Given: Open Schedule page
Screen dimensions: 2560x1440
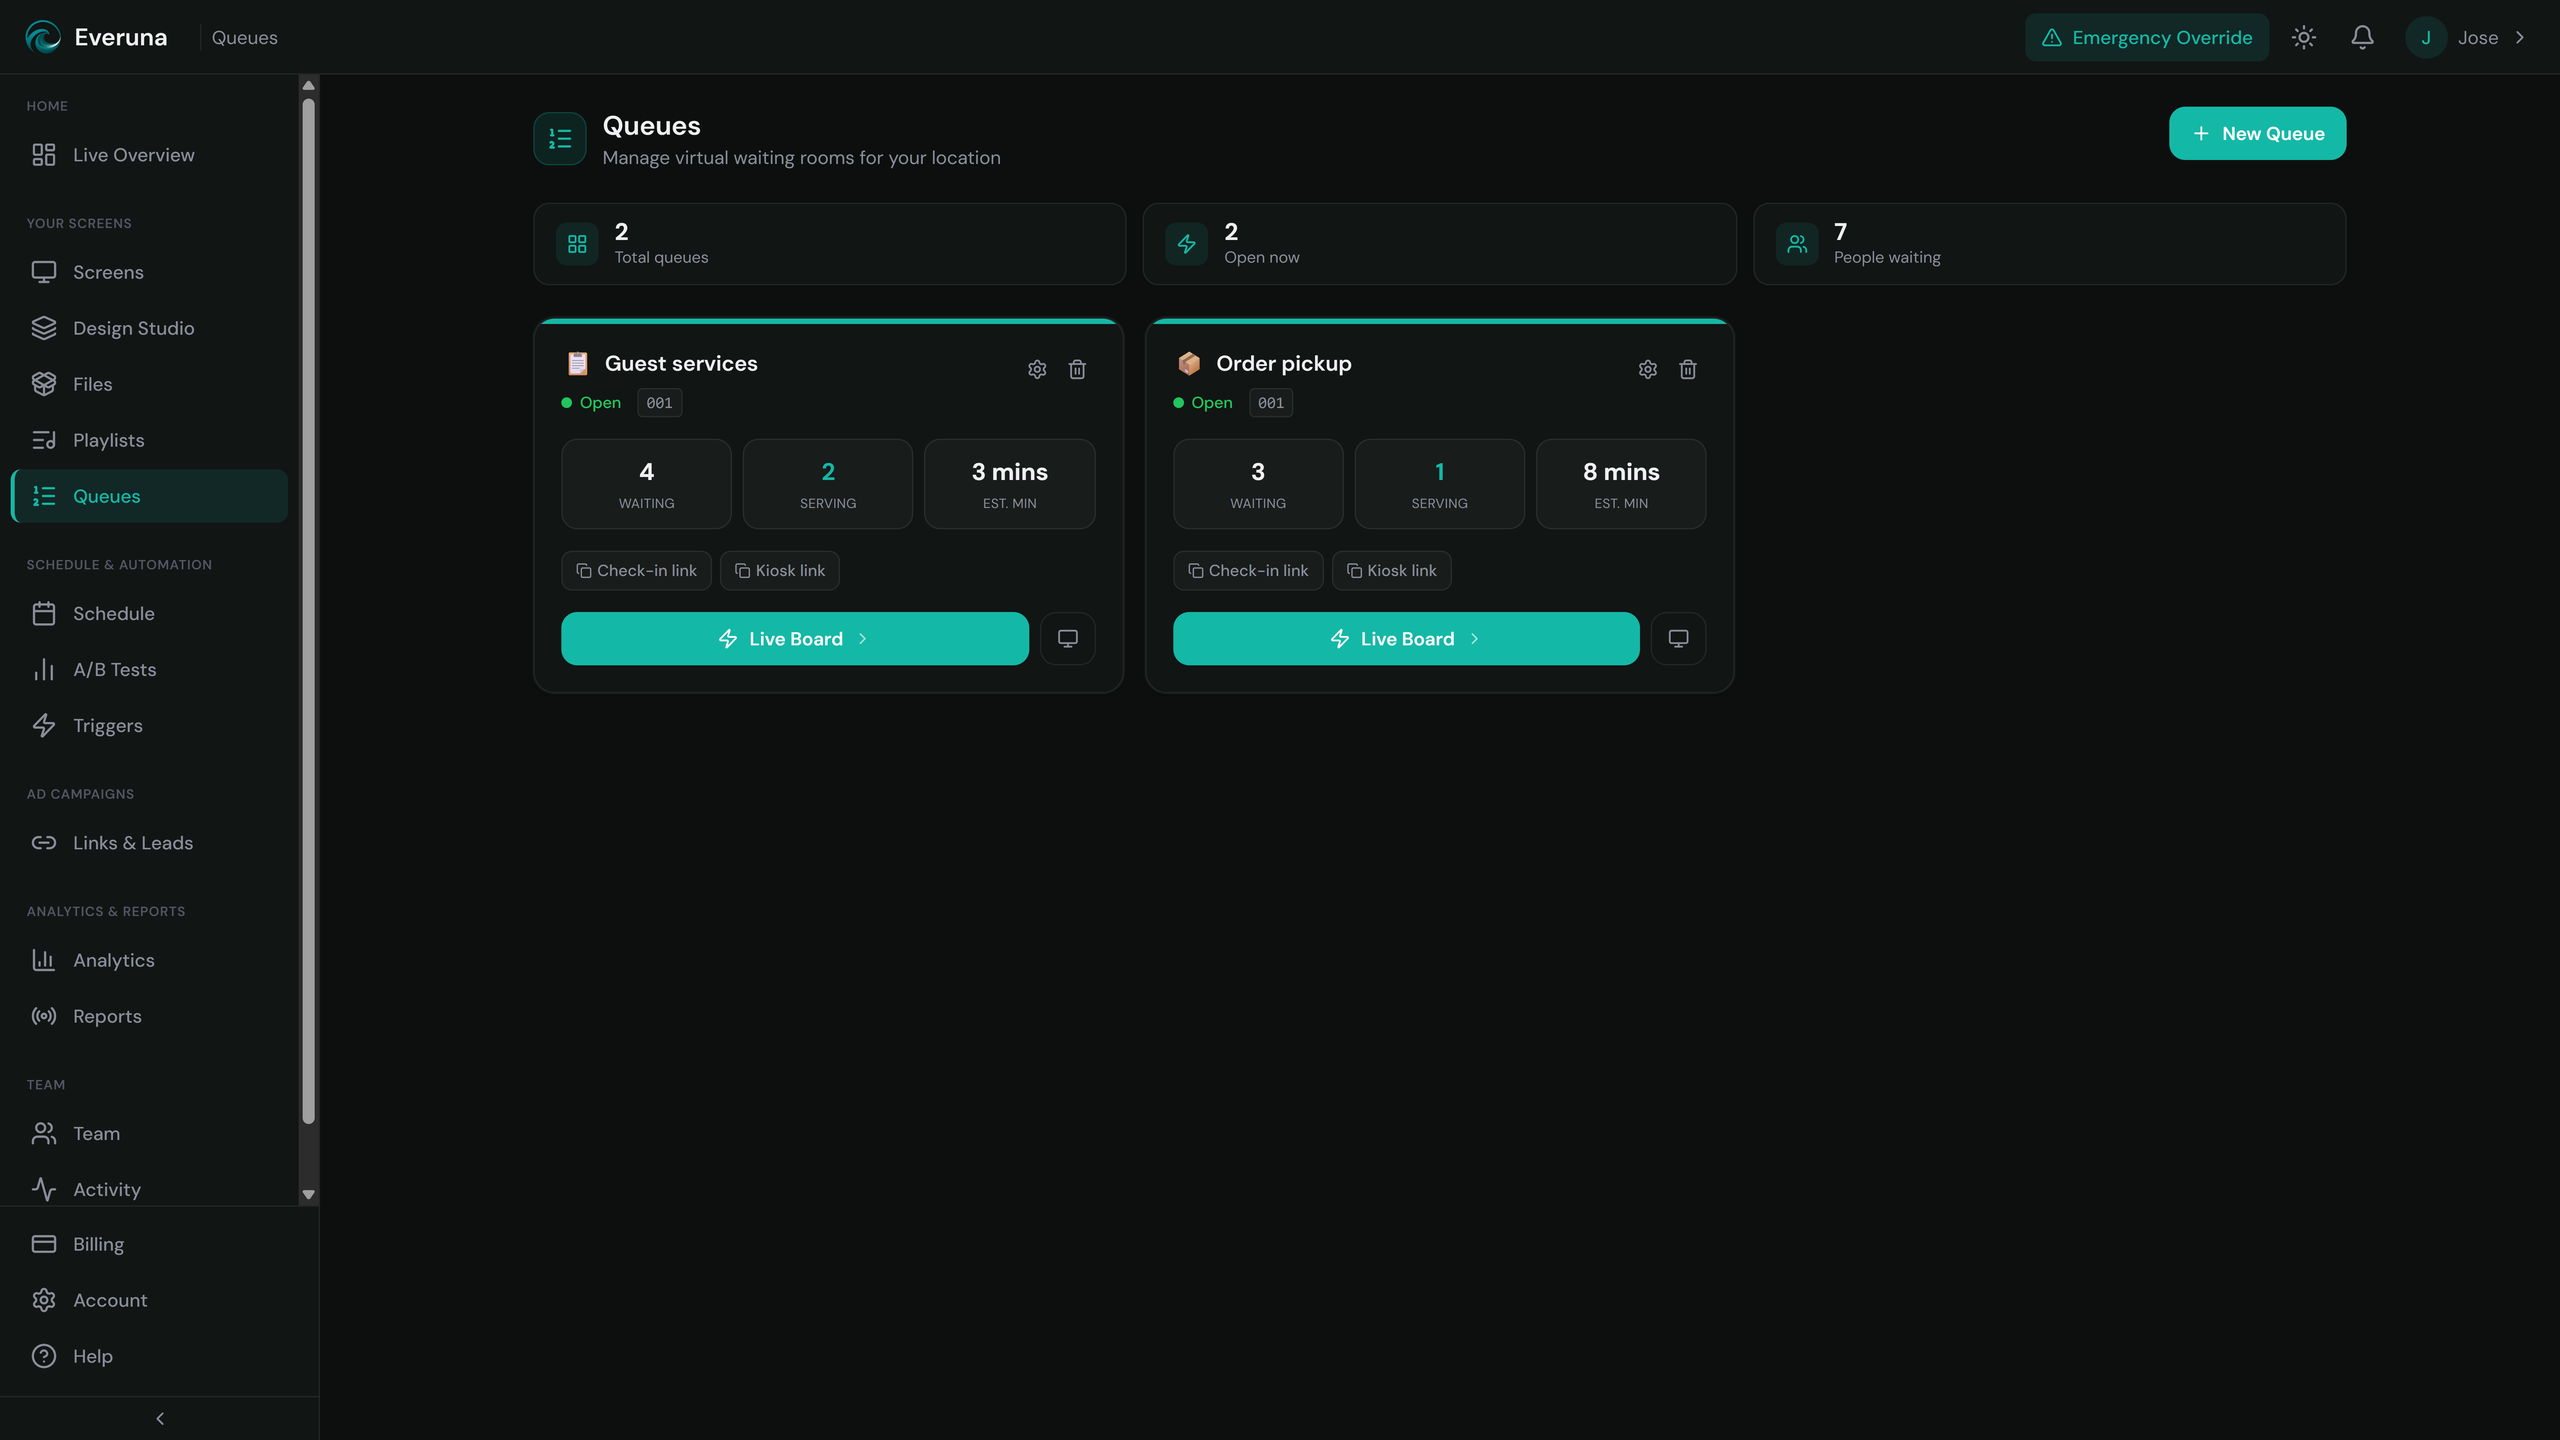Looking at the screenshot, I should tap(150, 613).
